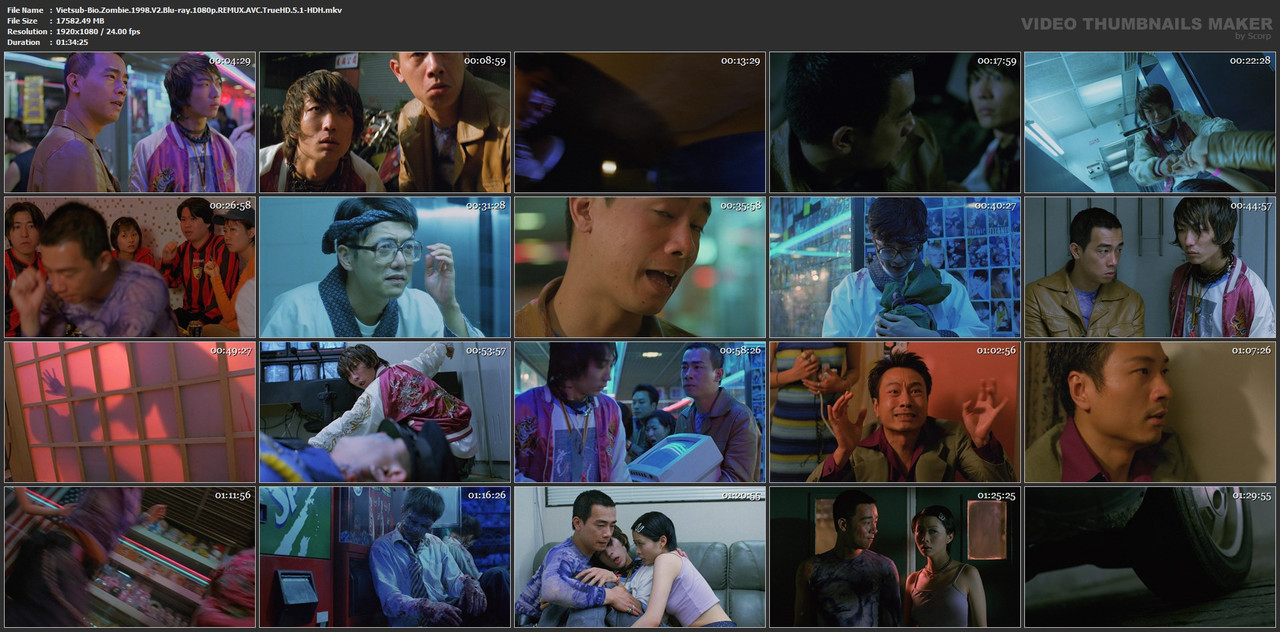The image size is (1280, 632).
Task: Click the resolution text 1920x1080 / 24.00 fps
Action: (x=98, y=31)
